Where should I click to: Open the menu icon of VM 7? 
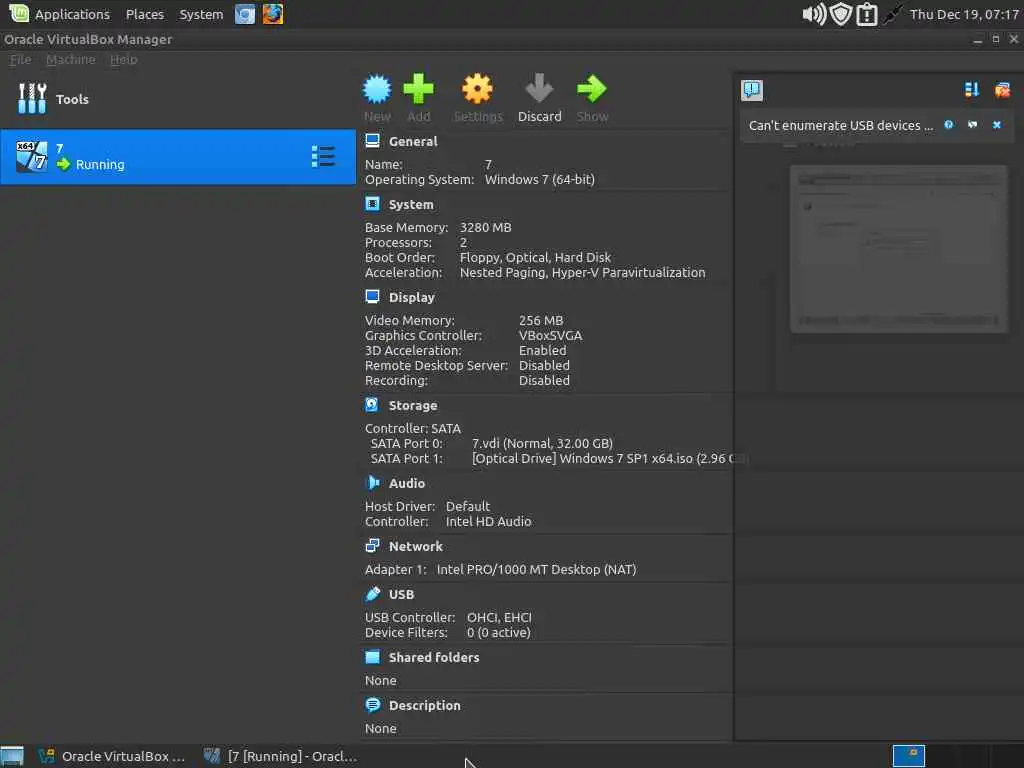click(x=323, y=157)
